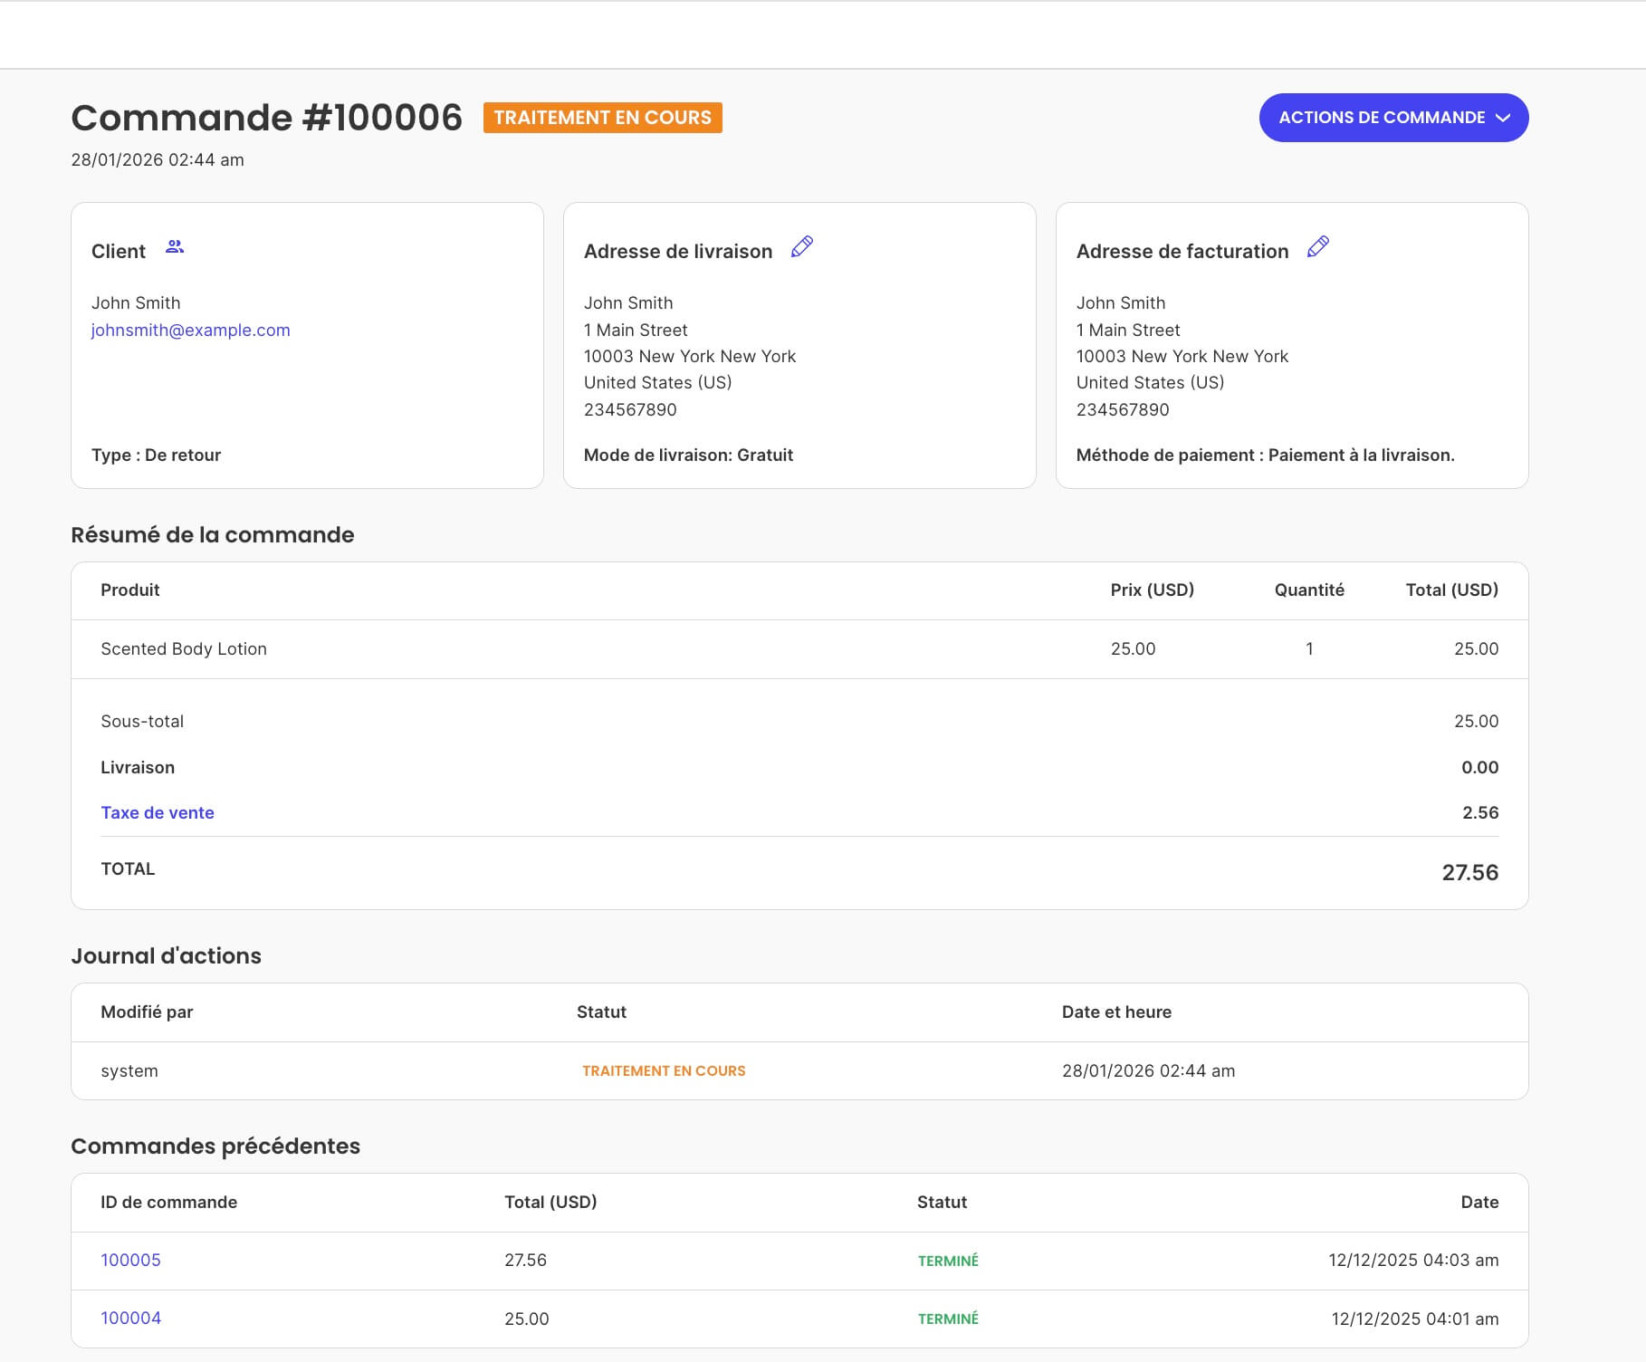Click the date 12/12/2025 04:01 am
This screenshot has height=1362, width=1646.
[1414, 1319]
